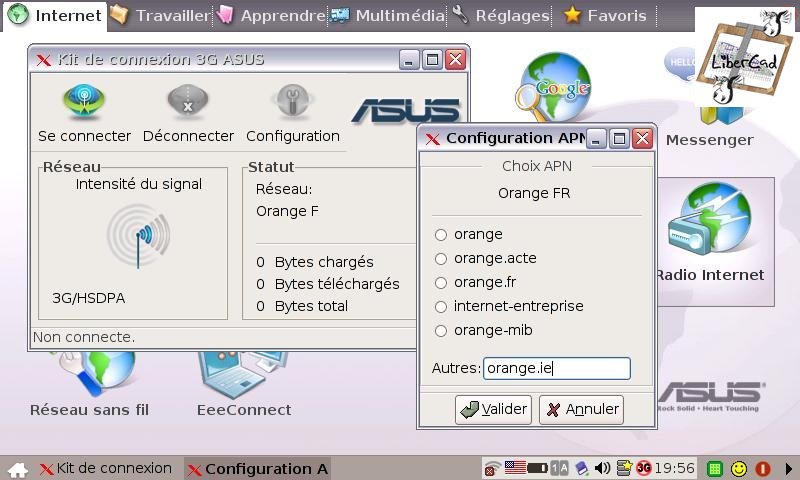Open the Internet tab
The image size is (800, 480).
(55, 16)
